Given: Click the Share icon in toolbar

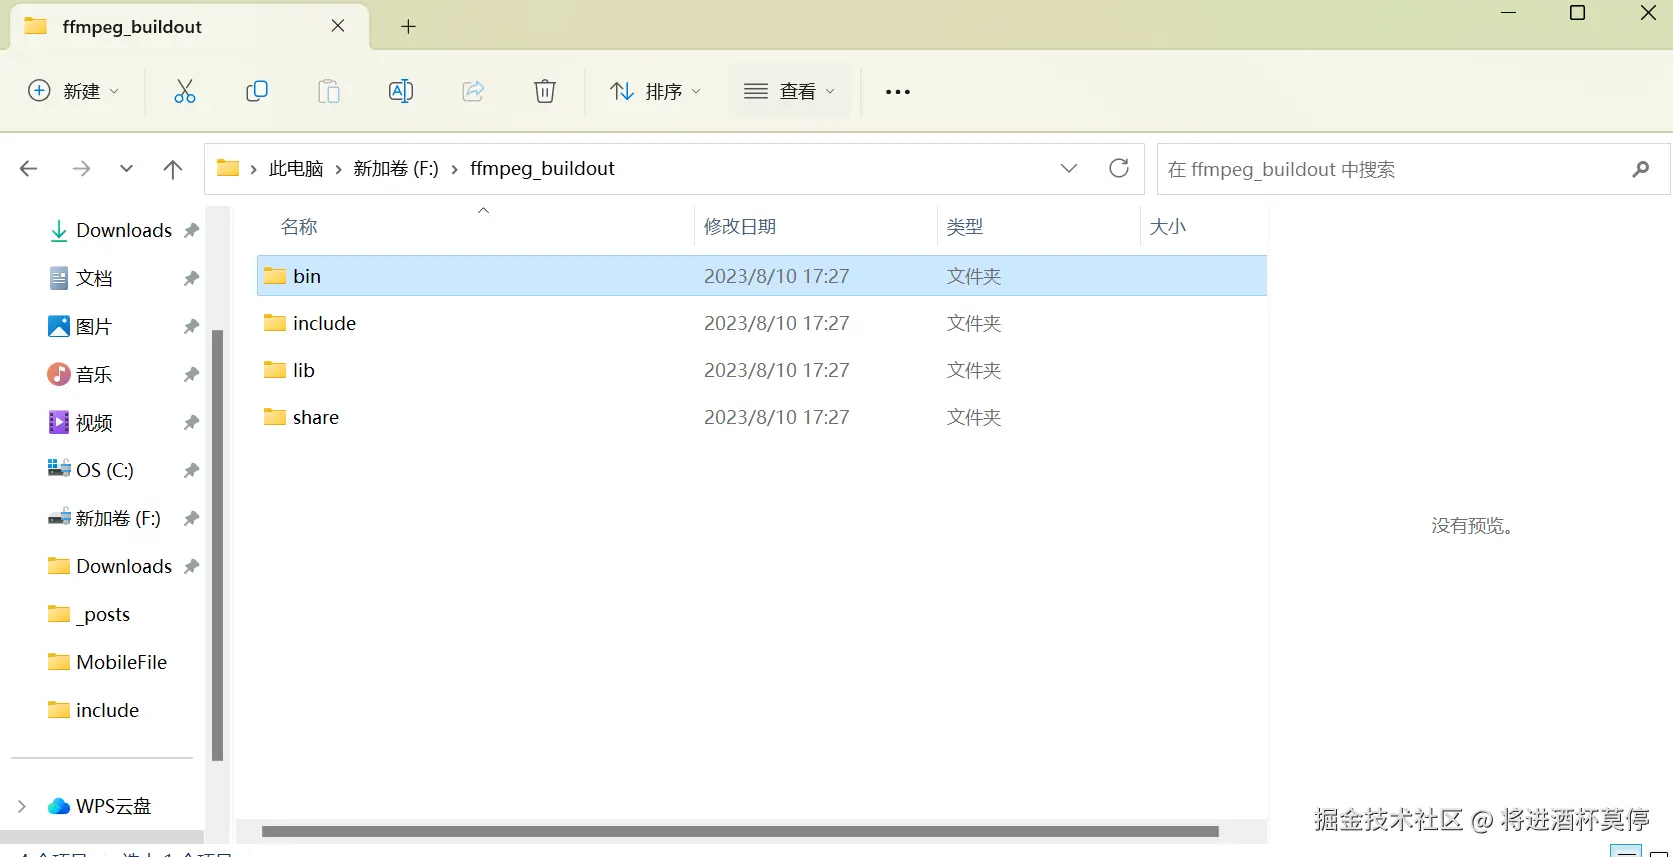Looking at the screenshot, I should 473,91.
